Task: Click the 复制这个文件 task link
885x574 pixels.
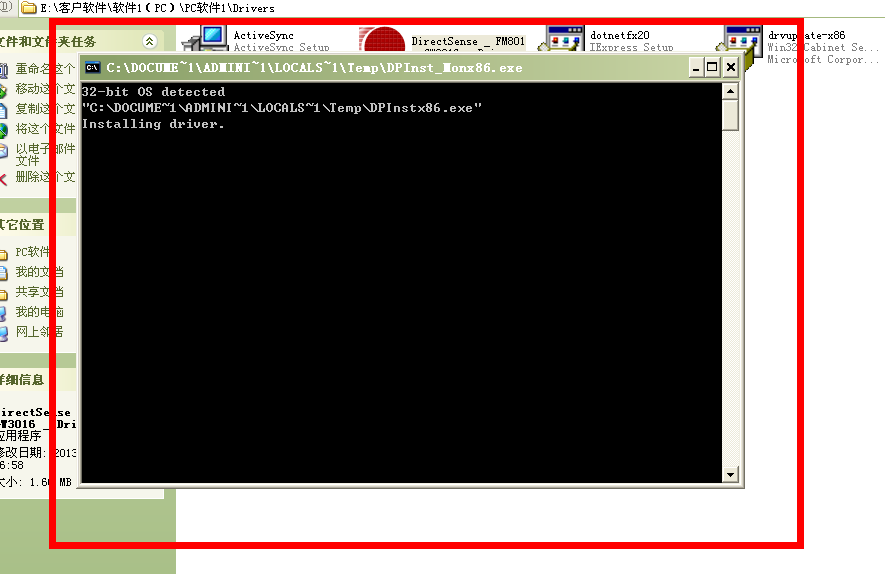Action: pyautogui.click(x=44, y=109)
